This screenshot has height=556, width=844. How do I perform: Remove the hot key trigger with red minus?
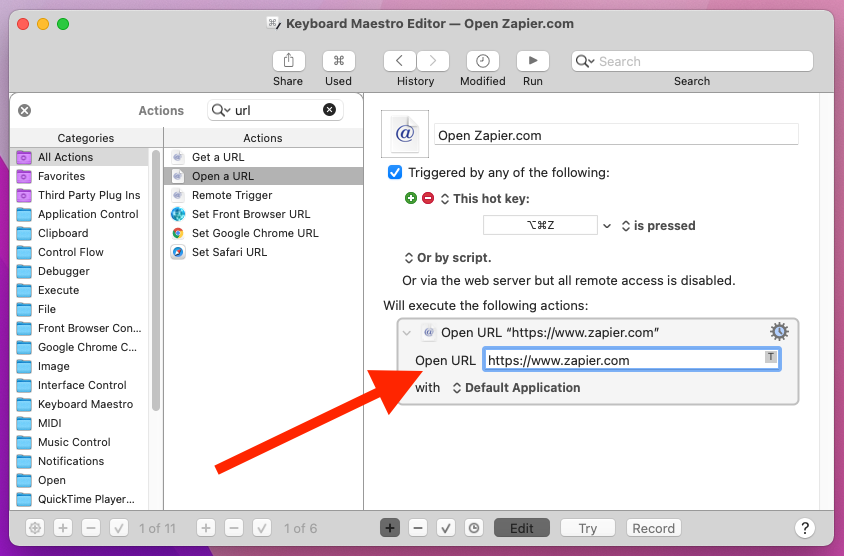(428, 198)
